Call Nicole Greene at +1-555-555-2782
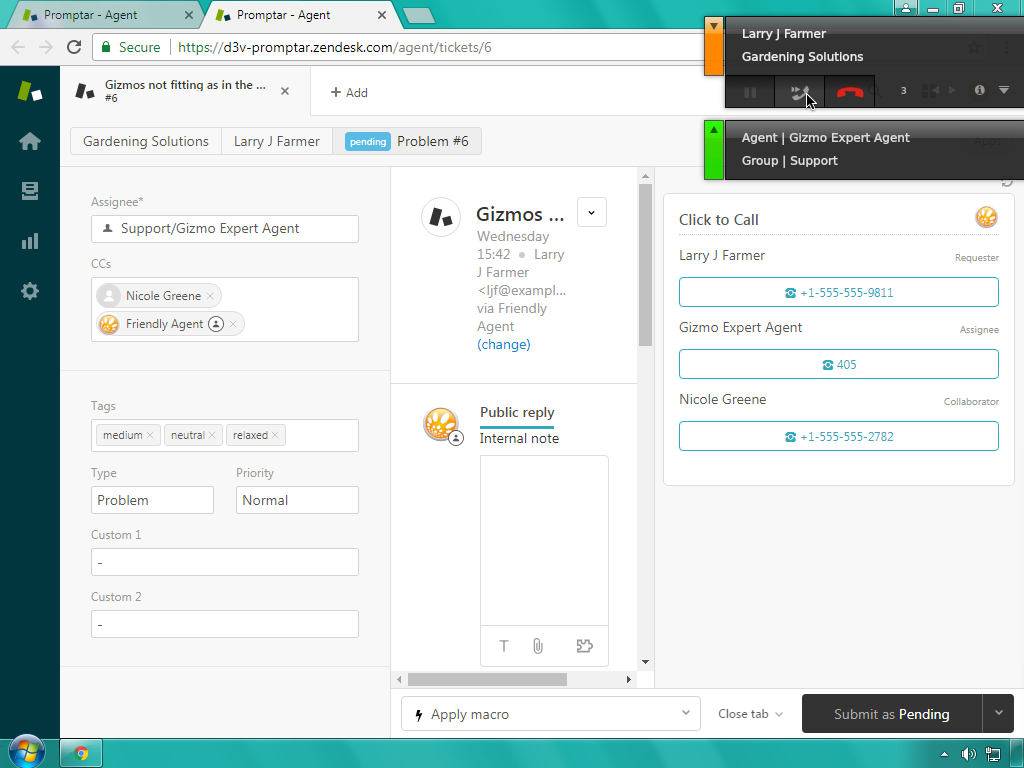This screenshot has height=768, width=1024. coord(839,436)
